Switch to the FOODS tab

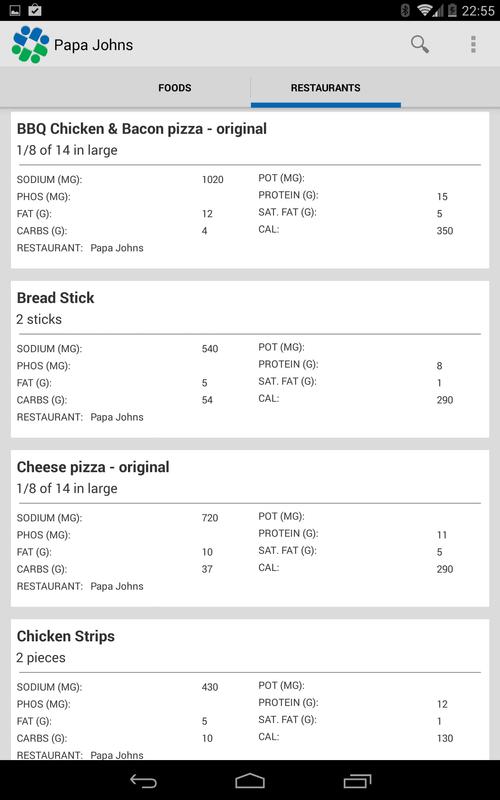[x=175, y=88]
